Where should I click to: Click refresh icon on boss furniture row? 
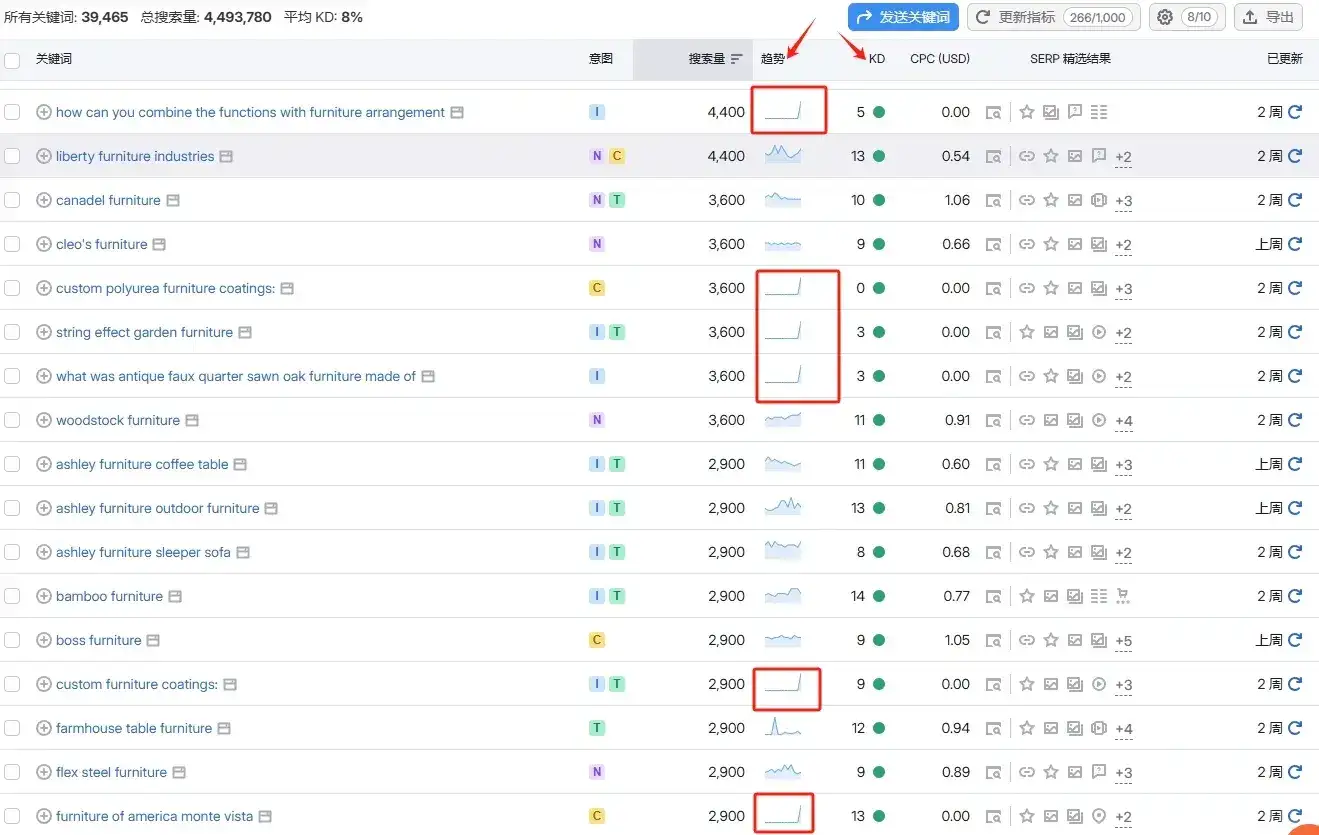point(1295,640)
